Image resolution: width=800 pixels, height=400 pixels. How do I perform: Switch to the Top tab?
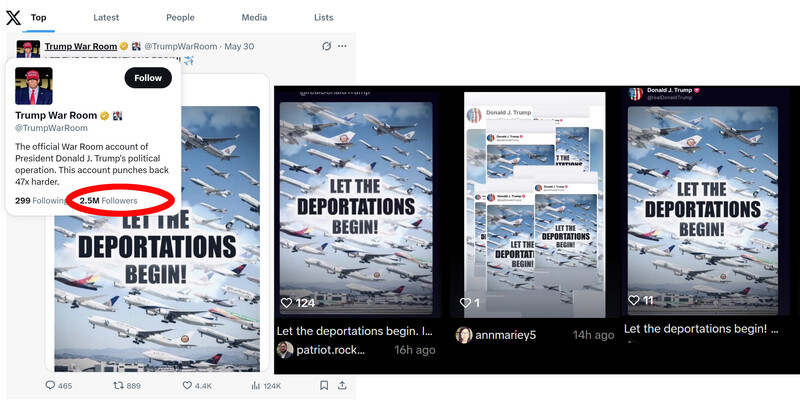pyautogui.click(x=38, y=17)
